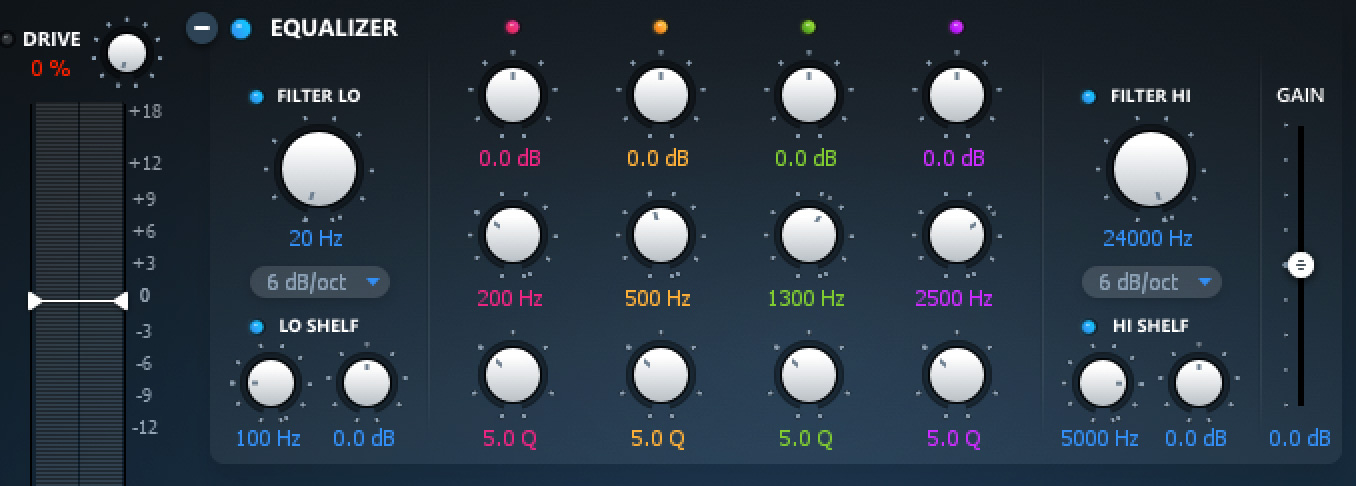Image resolution: width=1356 pixels, height=486 pixels.
Task: Click the large Filter Hi frequency knob
Action: tap(1152, 168)
